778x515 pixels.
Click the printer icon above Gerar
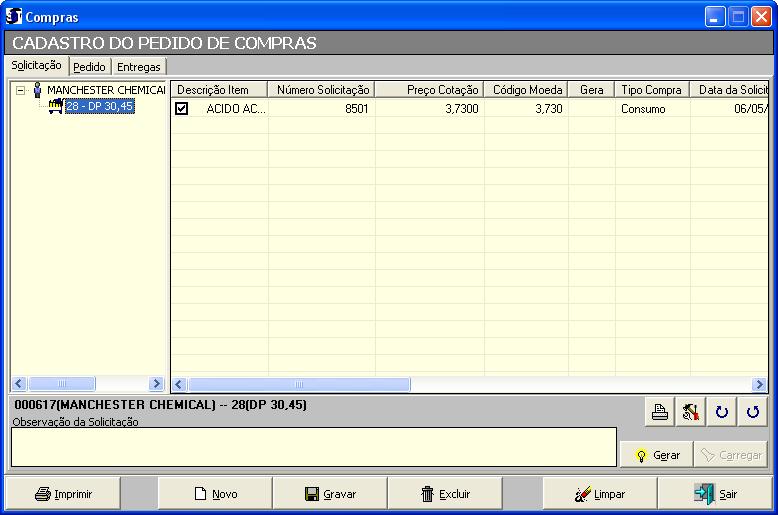pos(660,412)
